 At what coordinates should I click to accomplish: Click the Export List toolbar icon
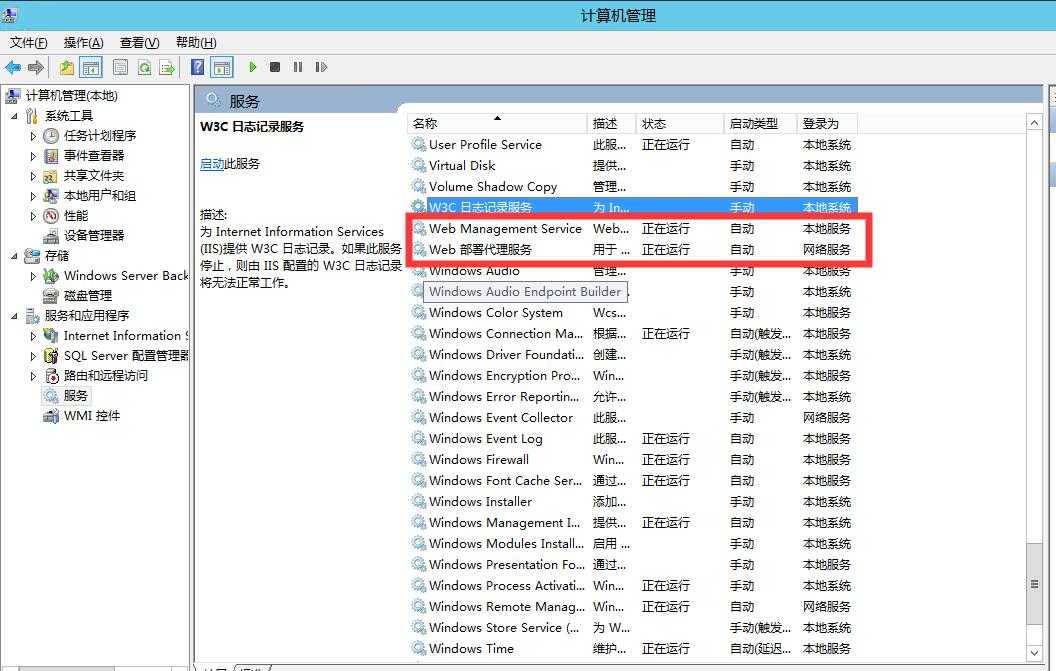167,67
